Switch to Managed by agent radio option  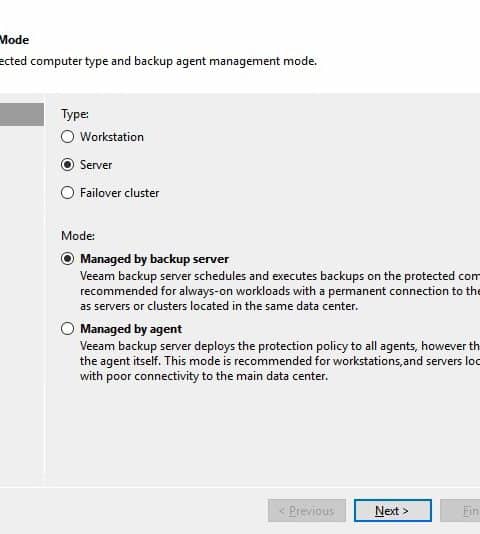click(67, 329)
